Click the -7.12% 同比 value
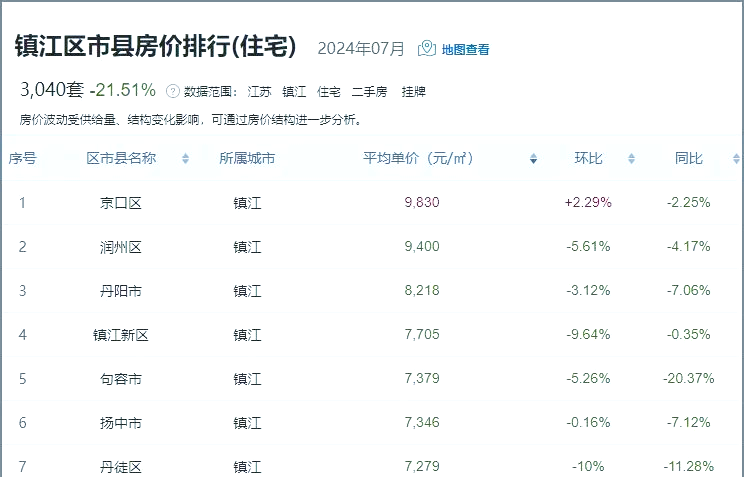Viewport: 744px width, 477px height. click(688, 422)
